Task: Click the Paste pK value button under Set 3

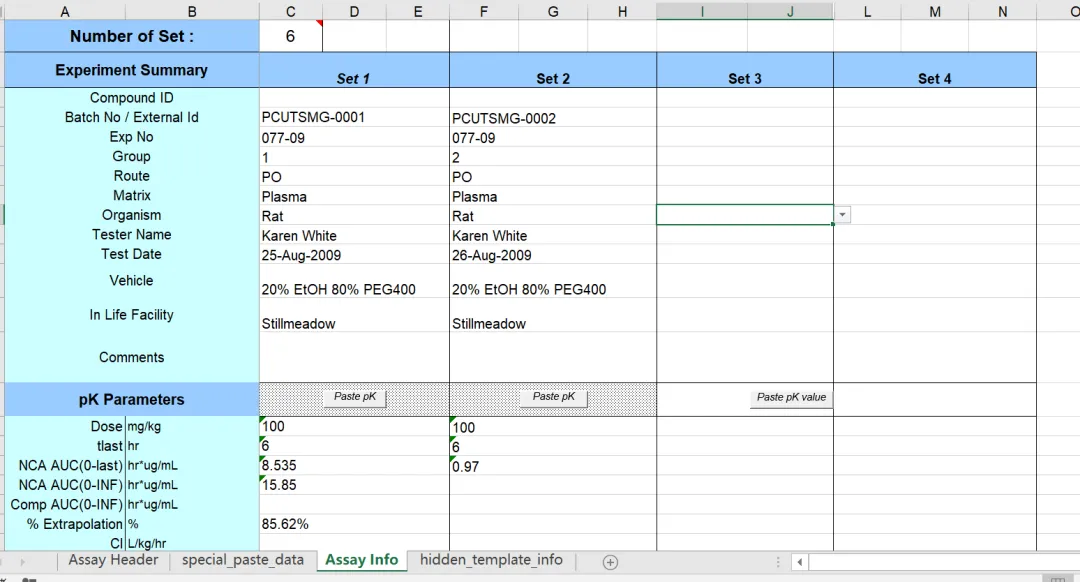Action: (x=791, y=398)
